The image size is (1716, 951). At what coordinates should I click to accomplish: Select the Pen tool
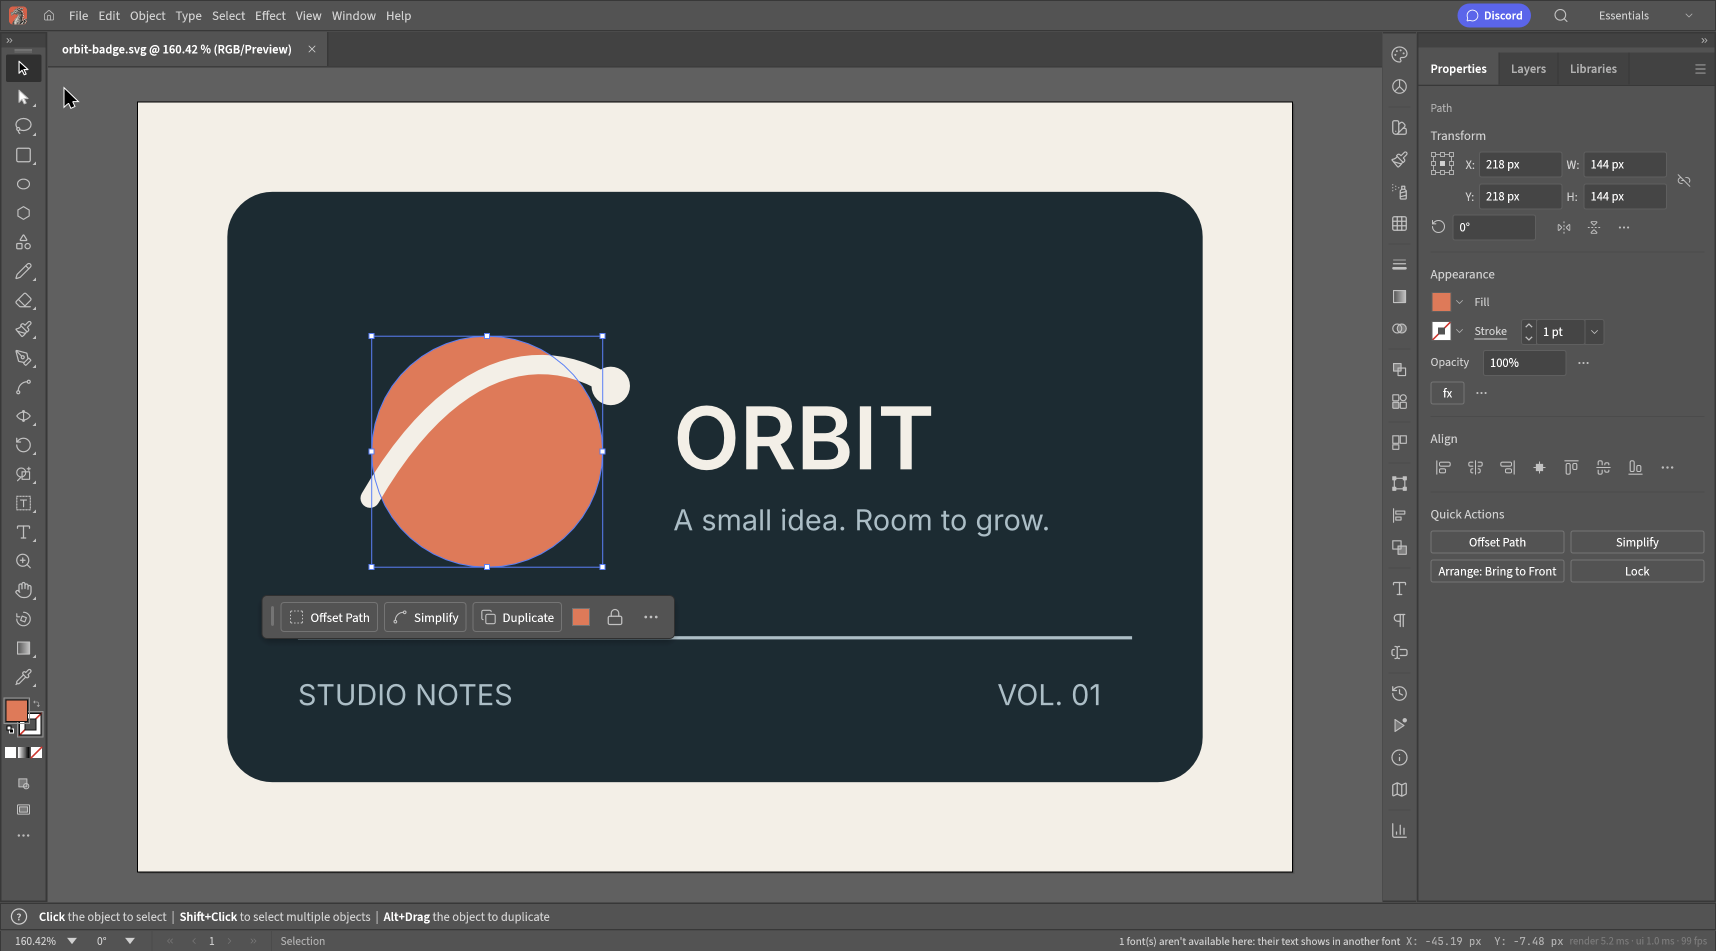[x=23, y=358]
